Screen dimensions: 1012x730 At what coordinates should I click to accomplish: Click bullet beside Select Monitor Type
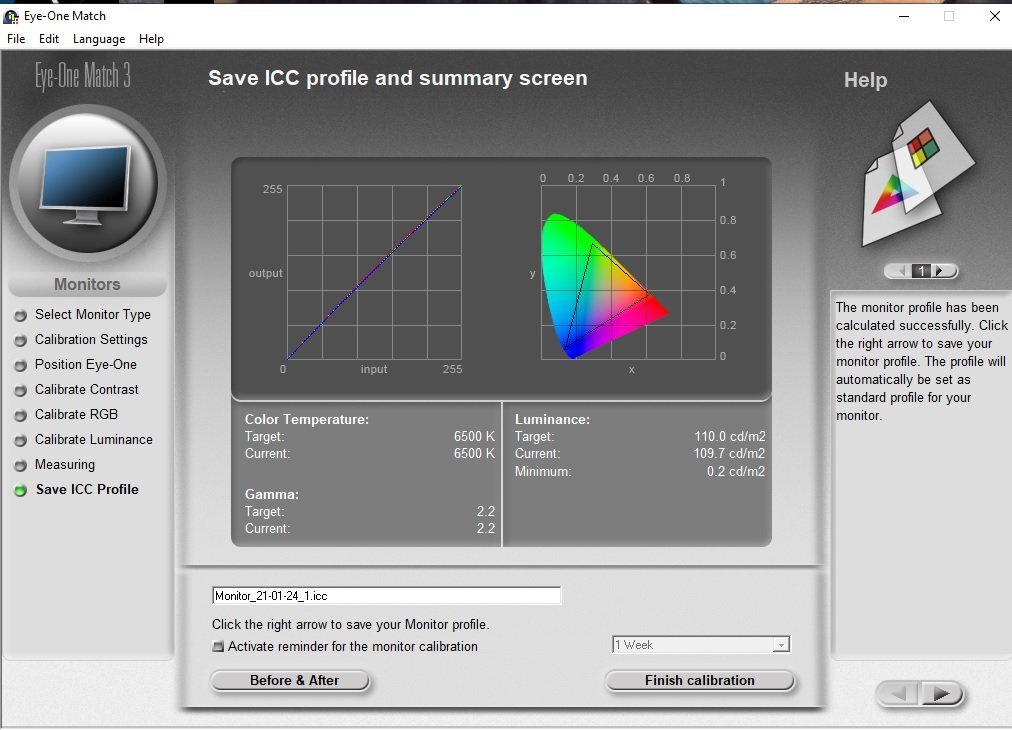click(21, 316)
